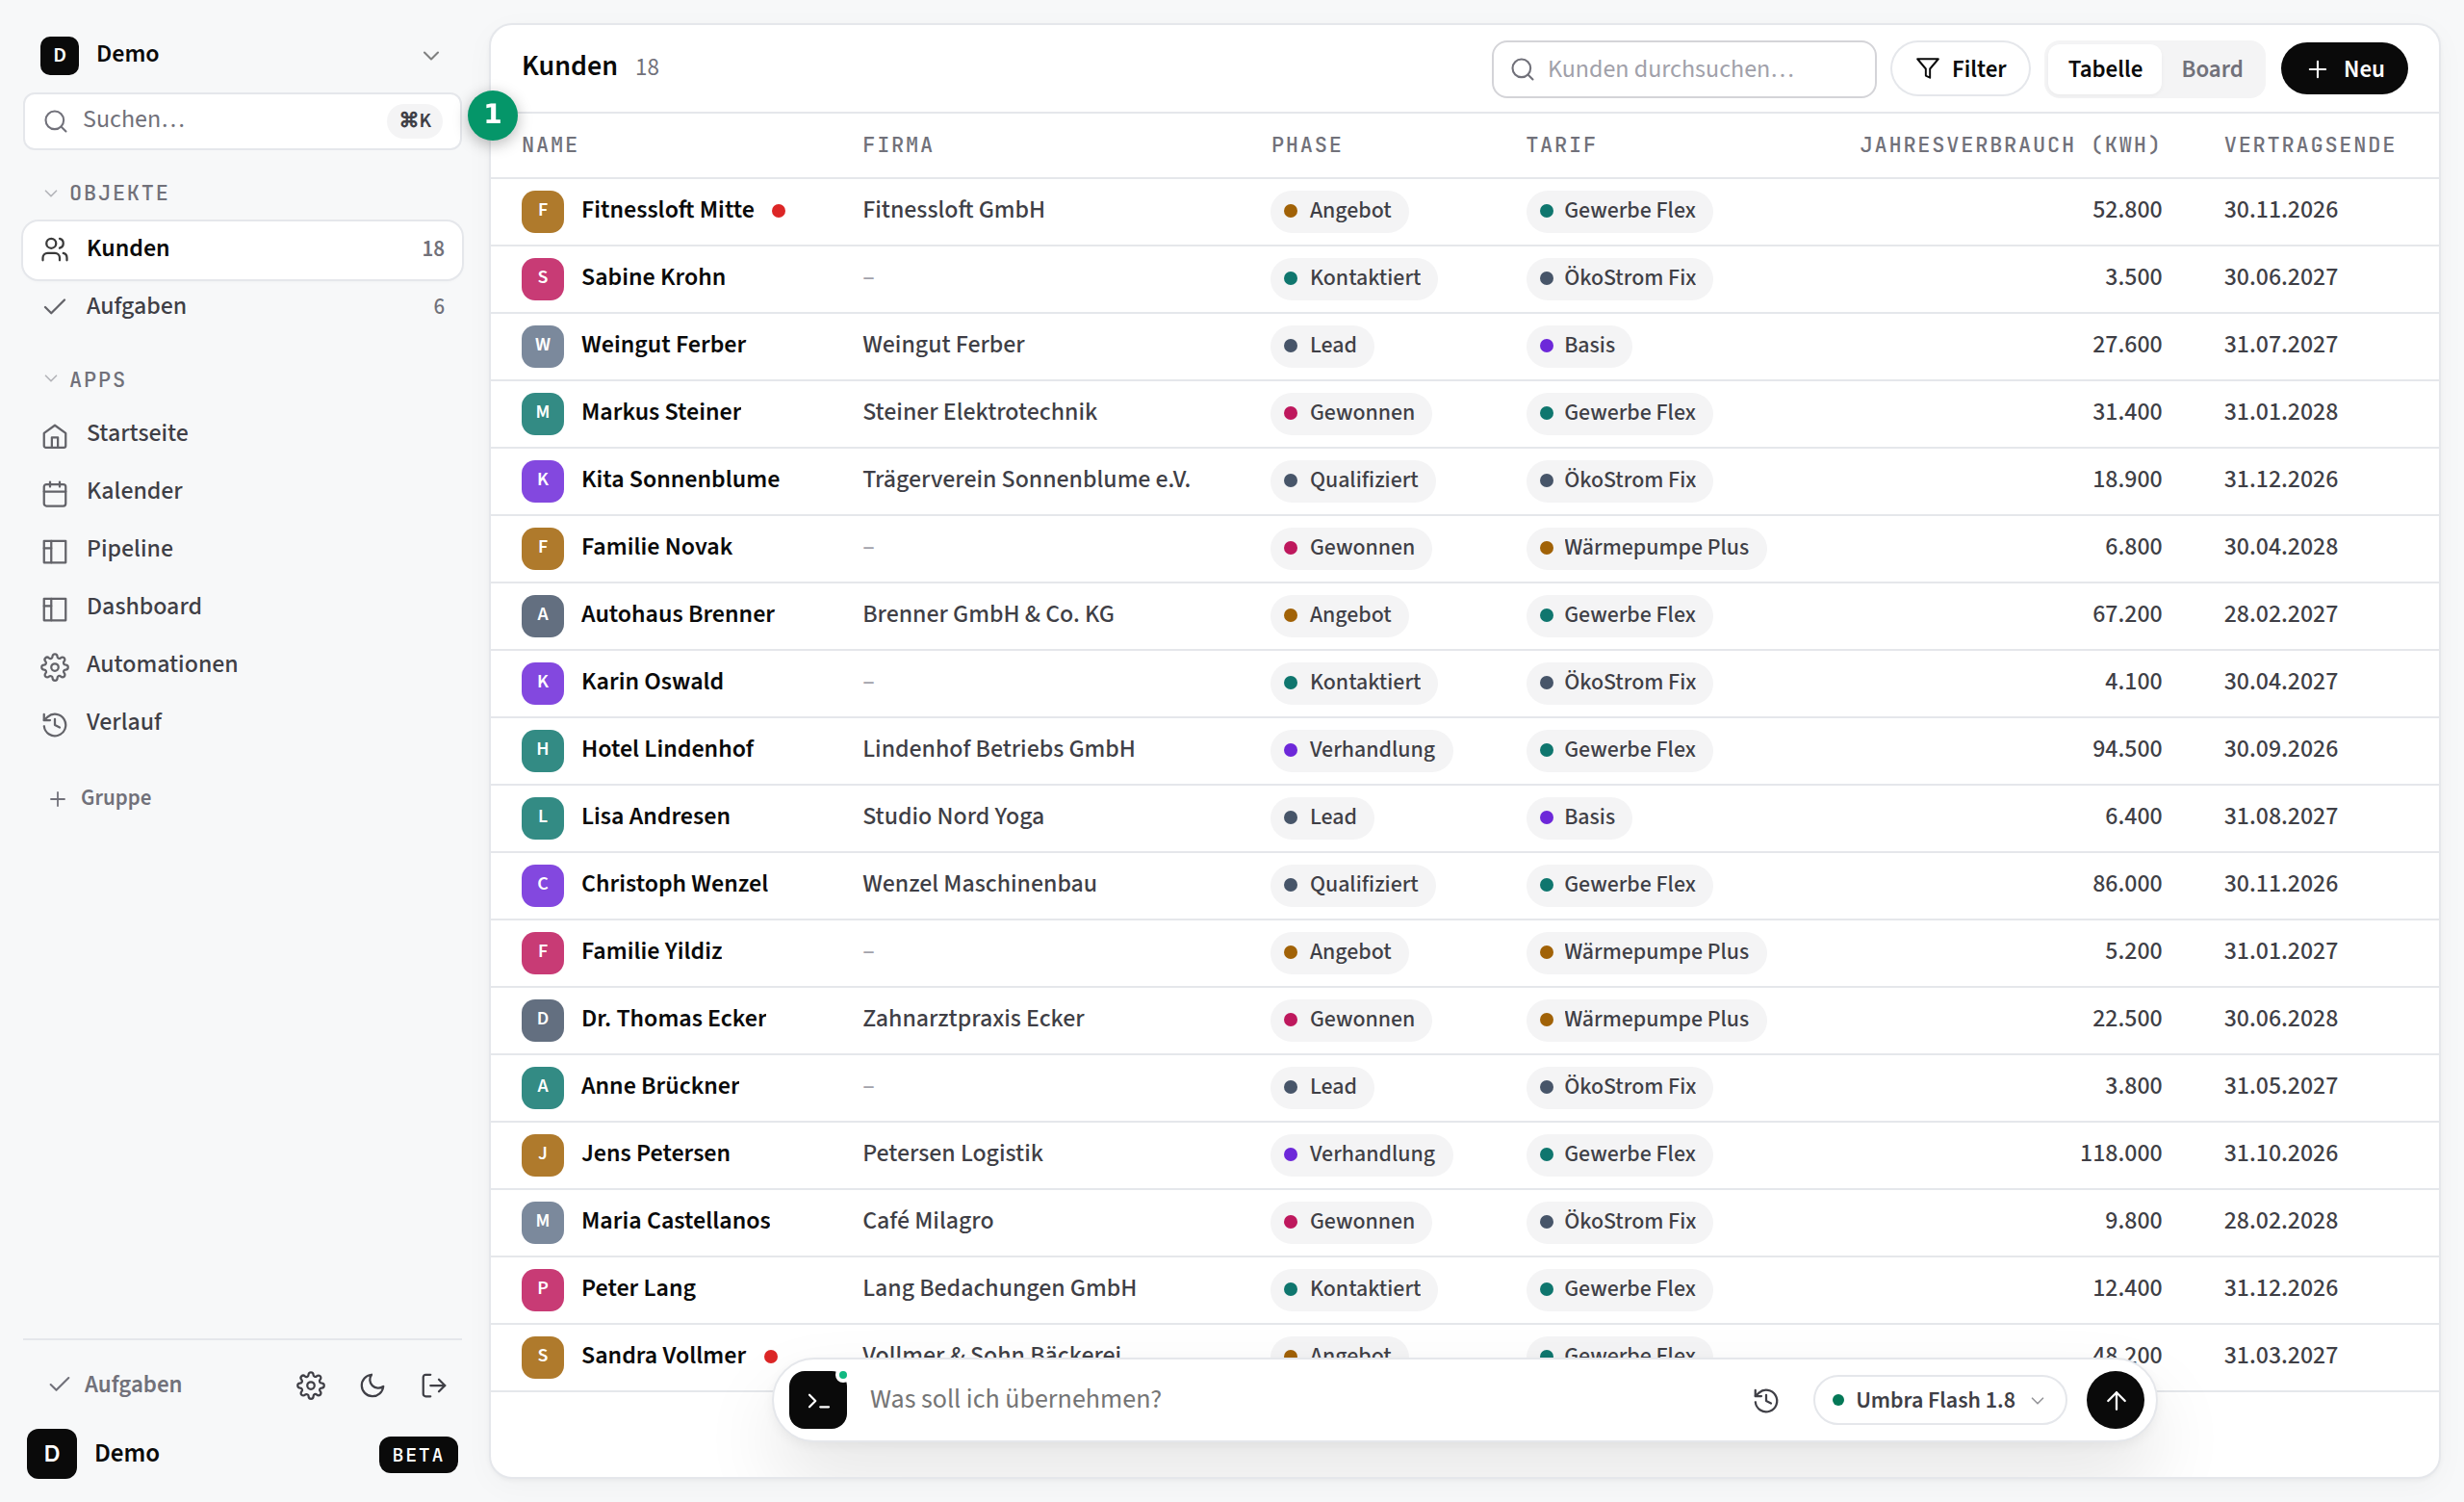The image size is (2464, 1502).
Task: Send the prompt with arrow button
Action: (2115, 1400)
